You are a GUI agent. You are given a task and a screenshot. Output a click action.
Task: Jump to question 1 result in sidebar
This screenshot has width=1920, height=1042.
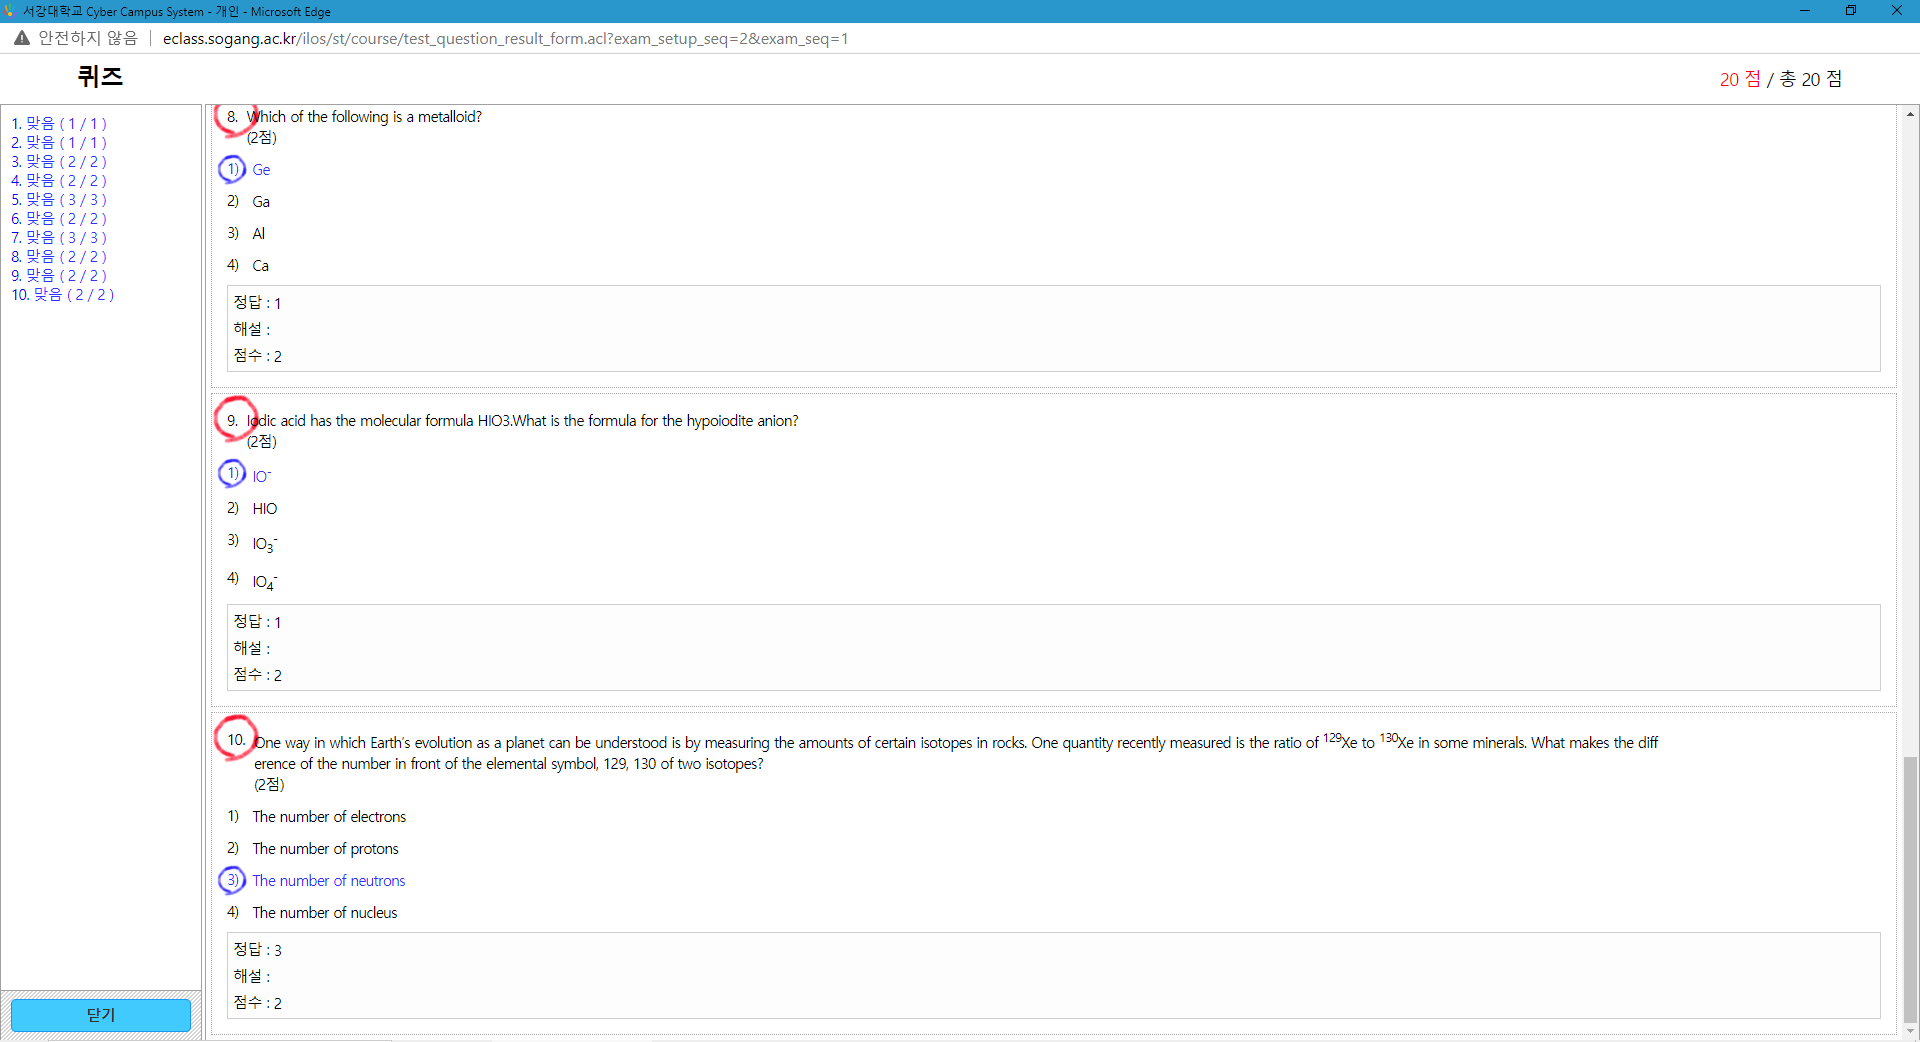coord(59,124)
